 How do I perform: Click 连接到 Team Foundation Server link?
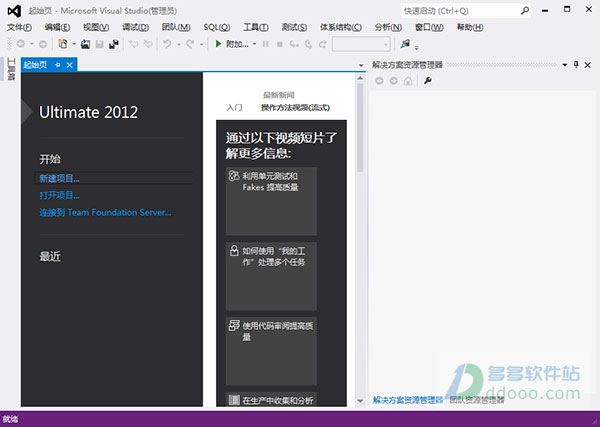click(x=105, y=212)
